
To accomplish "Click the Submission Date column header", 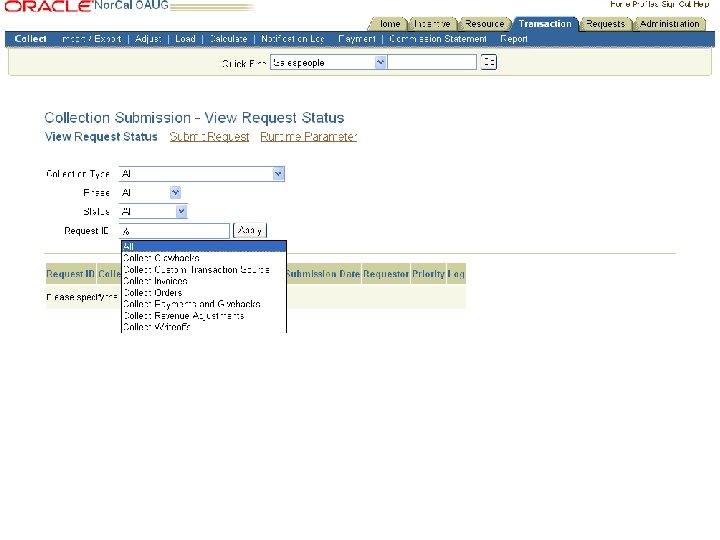I will 323,274.
